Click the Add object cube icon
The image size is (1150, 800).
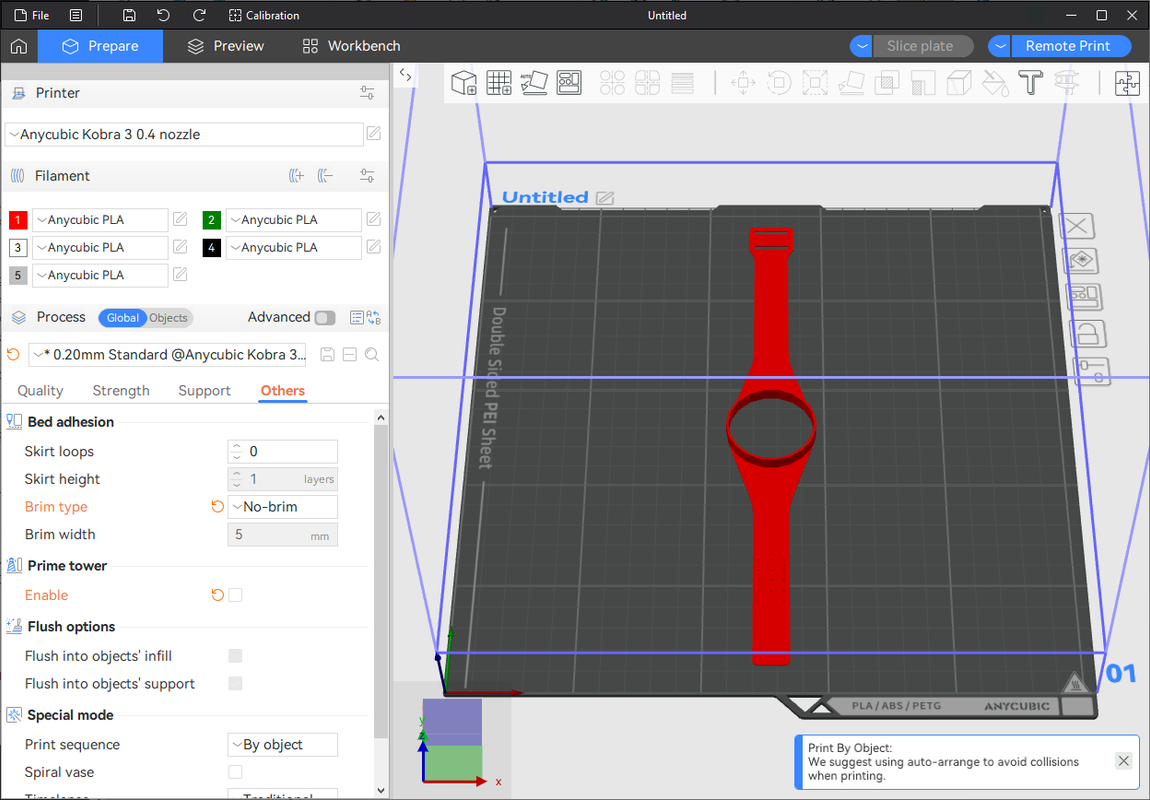point(464,83)
